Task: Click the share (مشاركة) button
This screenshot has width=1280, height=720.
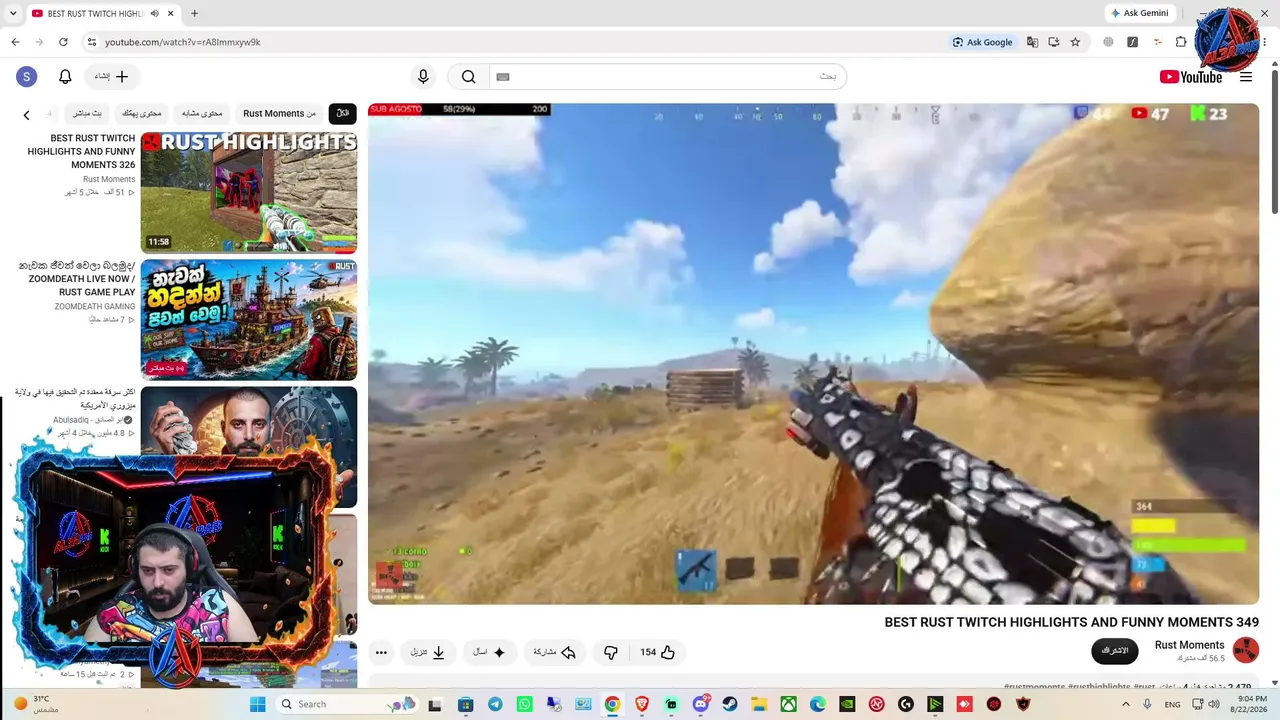Action: [554, 653]
